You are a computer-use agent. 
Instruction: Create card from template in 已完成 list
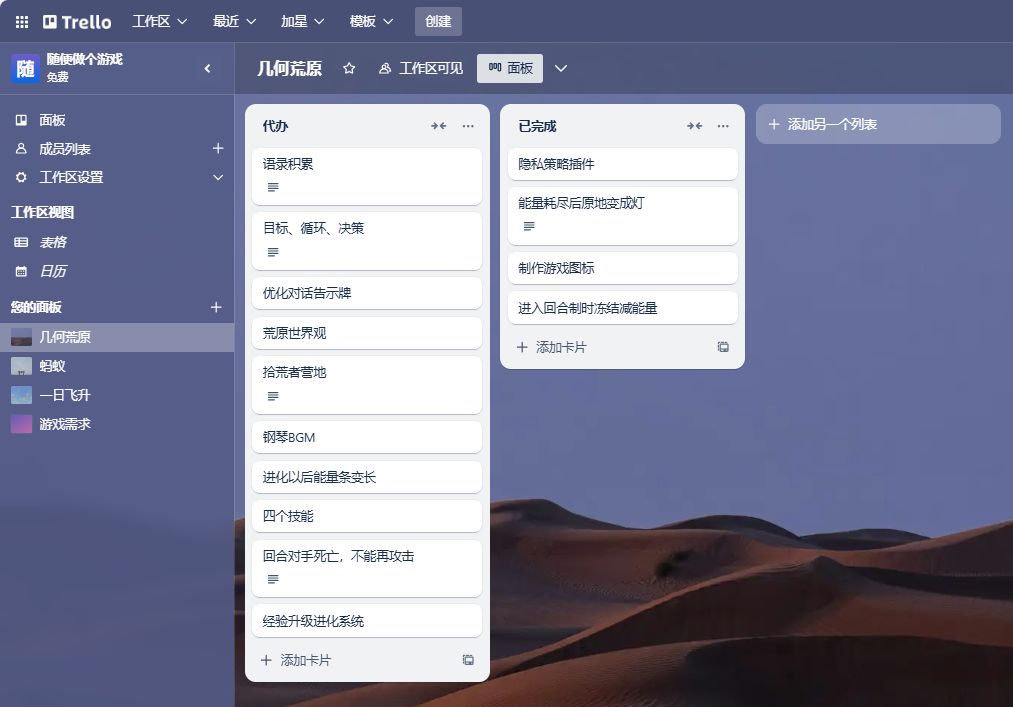click(723, 347)
